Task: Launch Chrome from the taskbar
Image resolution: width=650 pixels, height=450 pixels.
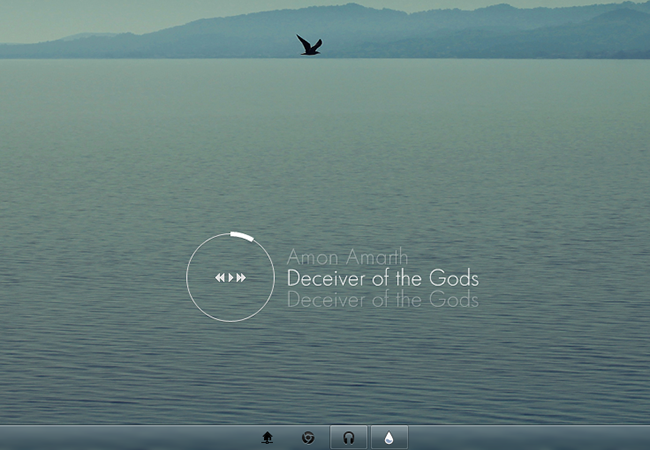Action: (x=308, y=438)
